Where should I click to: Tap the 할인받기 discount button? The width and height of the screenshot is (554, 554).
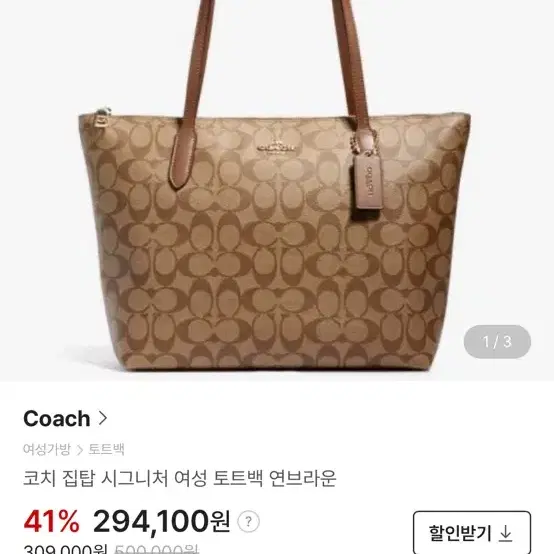472,533
